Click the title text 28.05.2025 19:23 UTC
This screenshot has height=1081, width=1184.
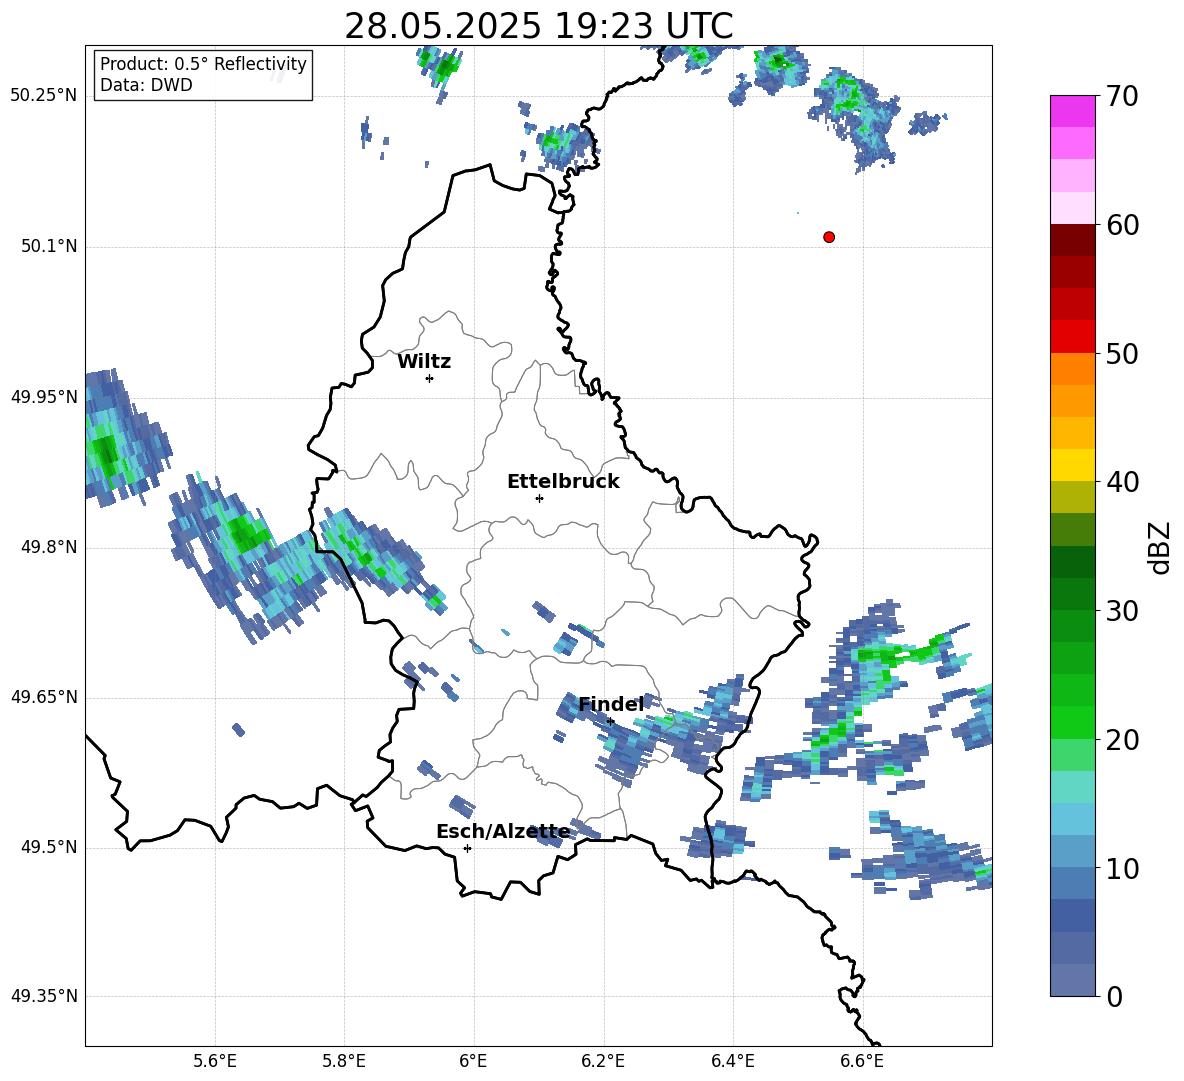[x=538, y=26]
